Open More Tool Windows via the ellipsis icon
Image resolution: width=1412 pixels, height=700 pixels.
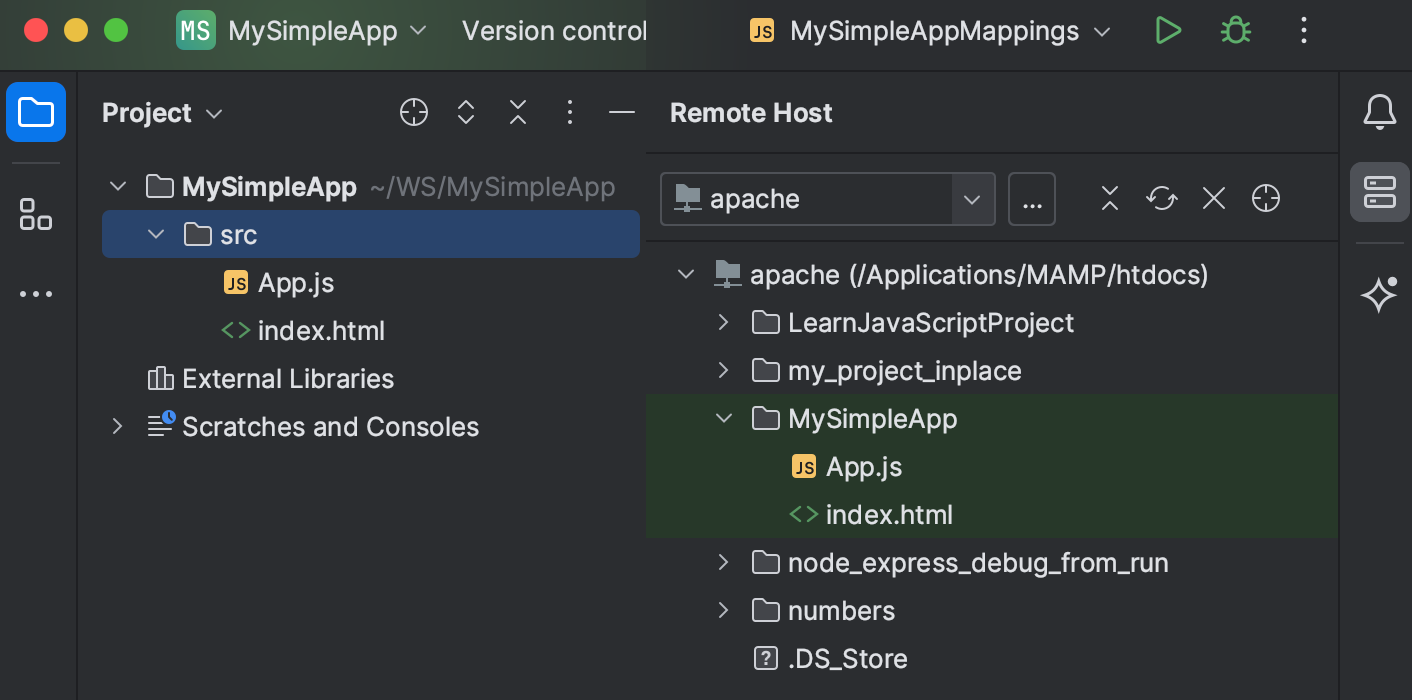pyautogui.click(x=36, y=293)
